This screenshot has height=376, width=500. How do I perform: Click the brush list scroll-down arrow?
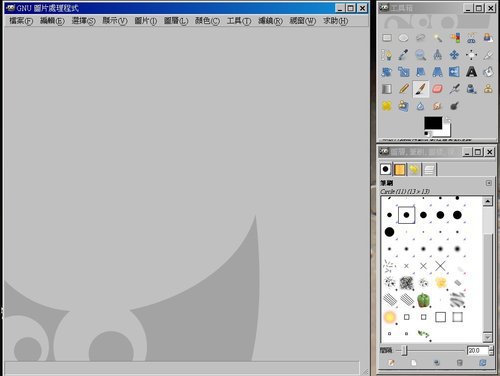pos(488,337)
